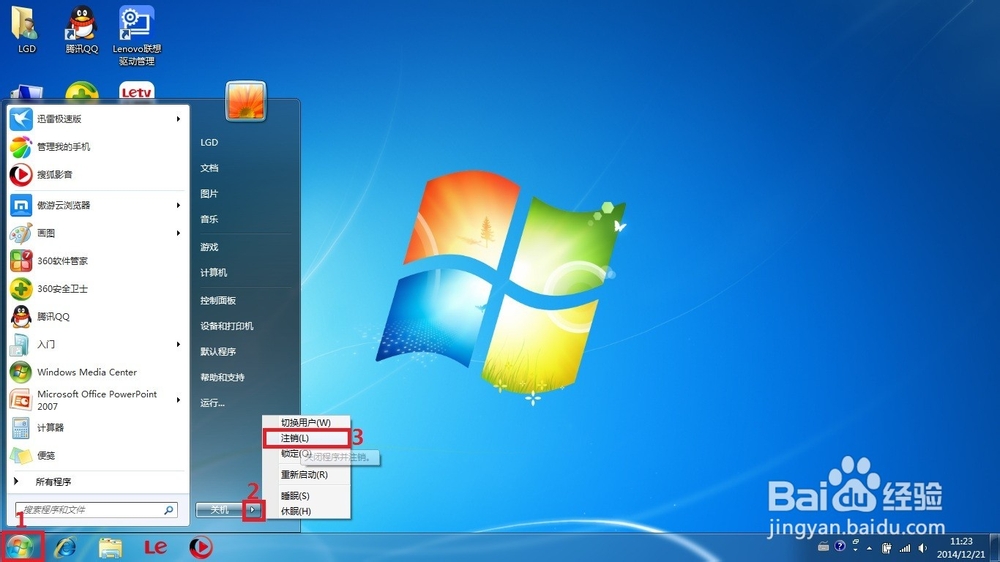Click the 关机 shutdown button
The image size is (1000, 562).
coord(219,510)
